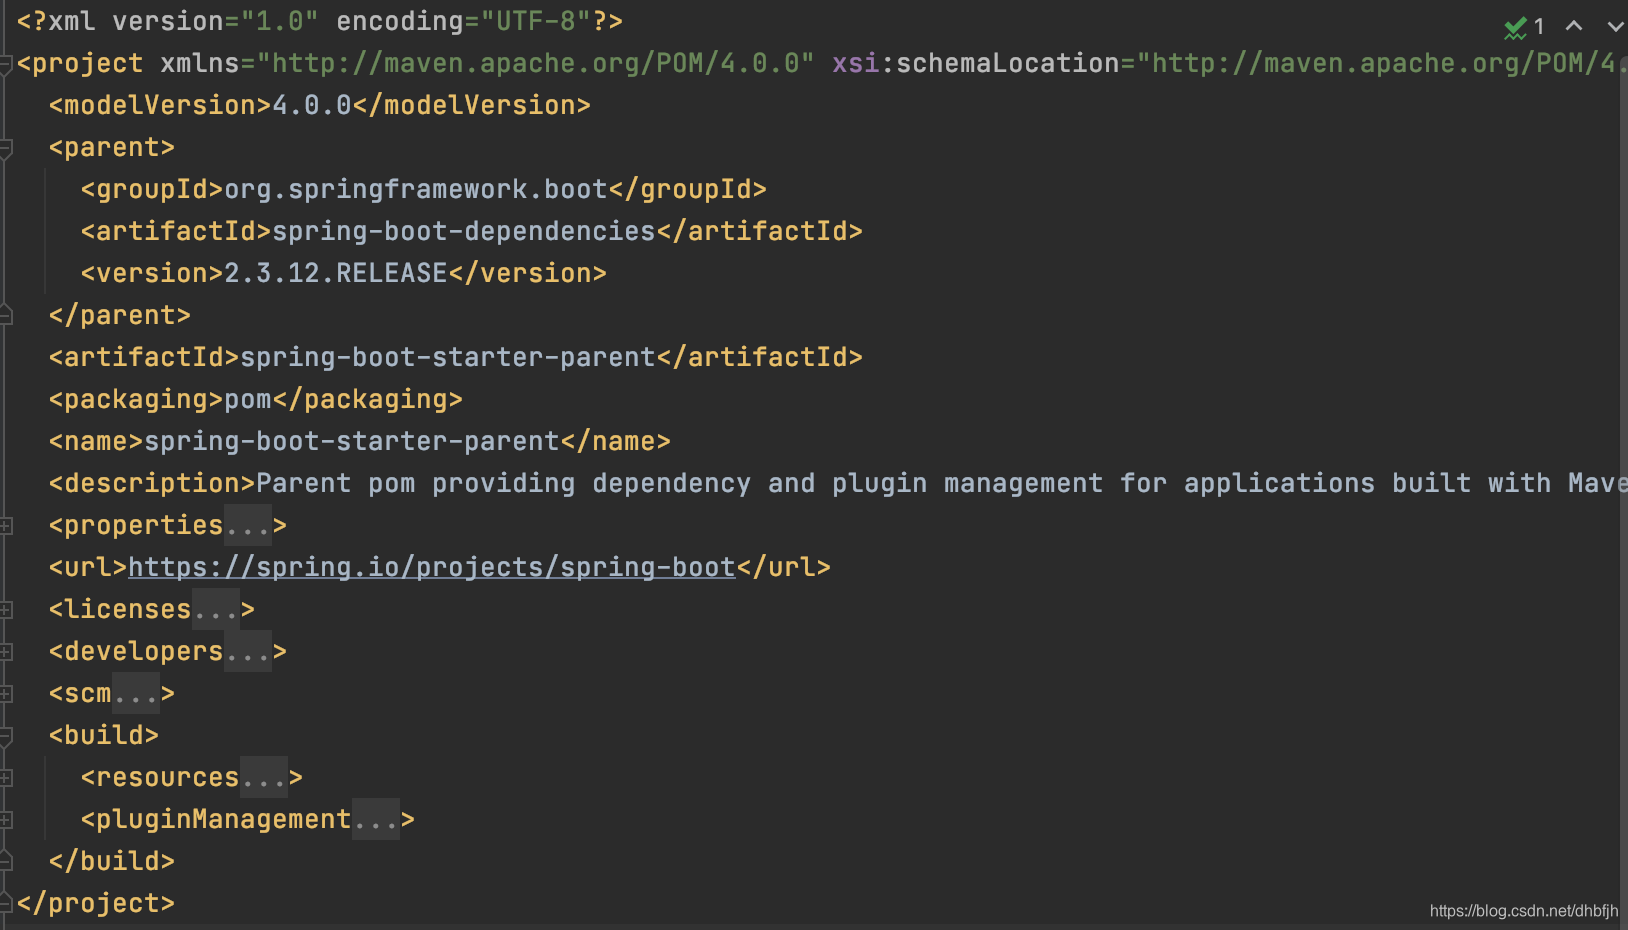Expand the folded resources block

(x=6, y=777)
